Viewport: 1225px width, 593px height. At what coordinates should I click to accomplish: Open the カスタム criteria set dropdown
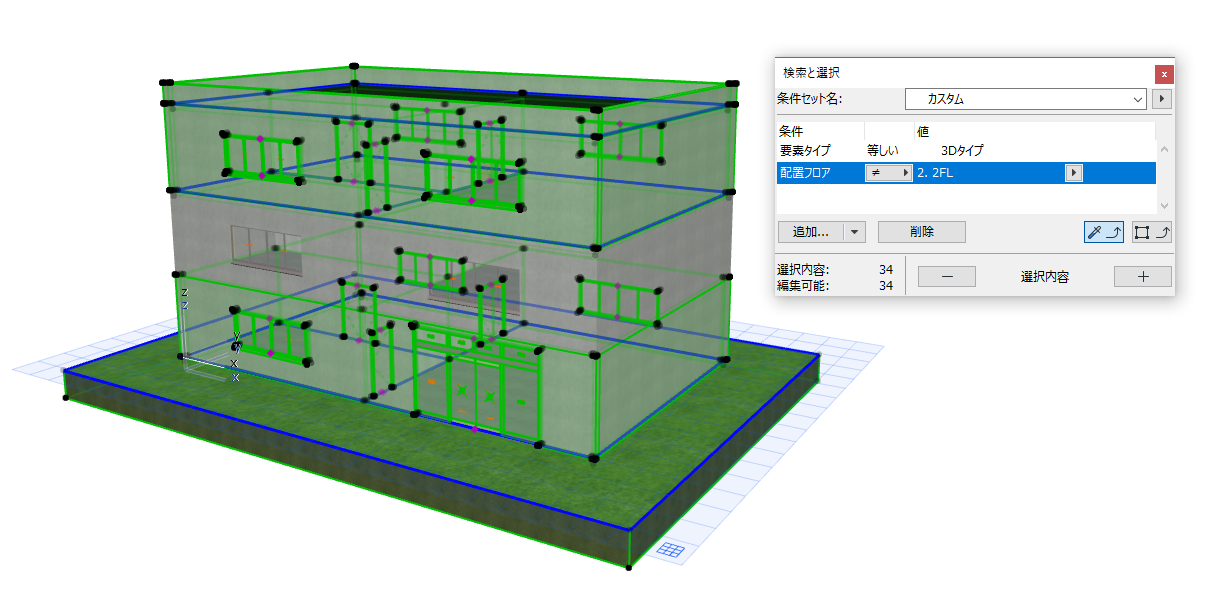tap(1025, 99)
